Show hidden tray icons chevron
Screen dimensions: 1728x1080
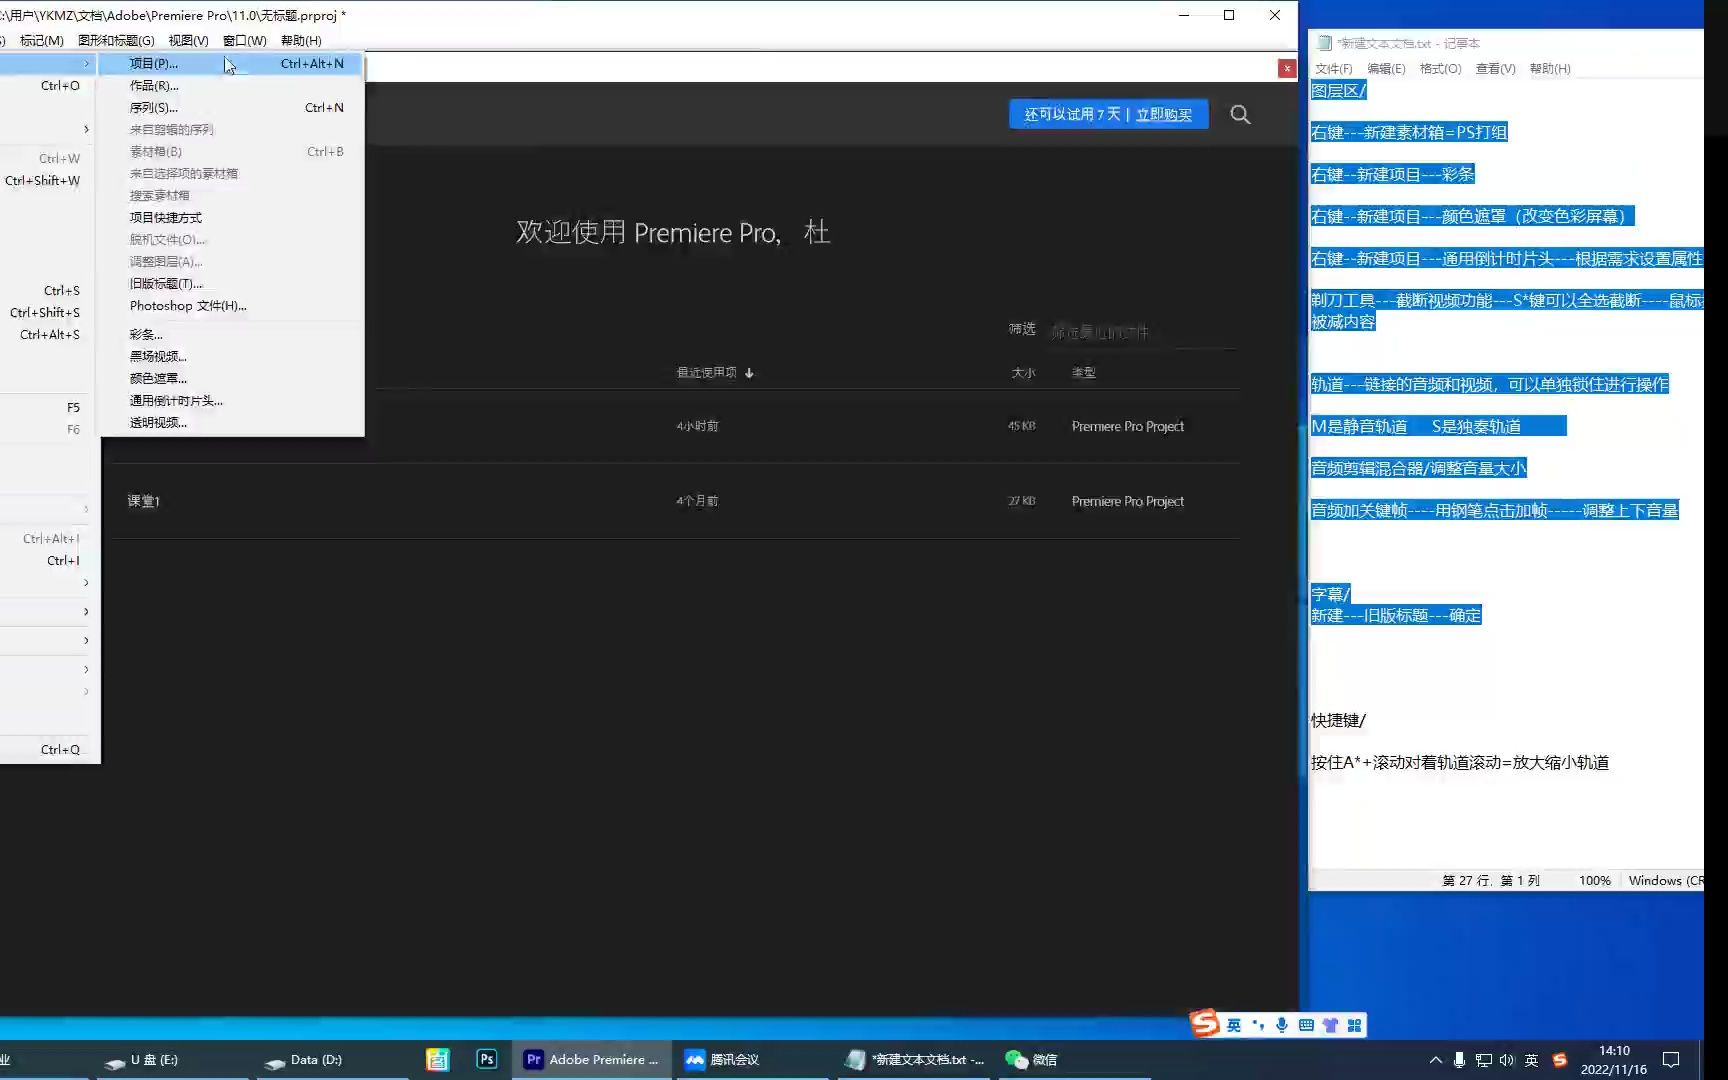pos(1436,1060)
